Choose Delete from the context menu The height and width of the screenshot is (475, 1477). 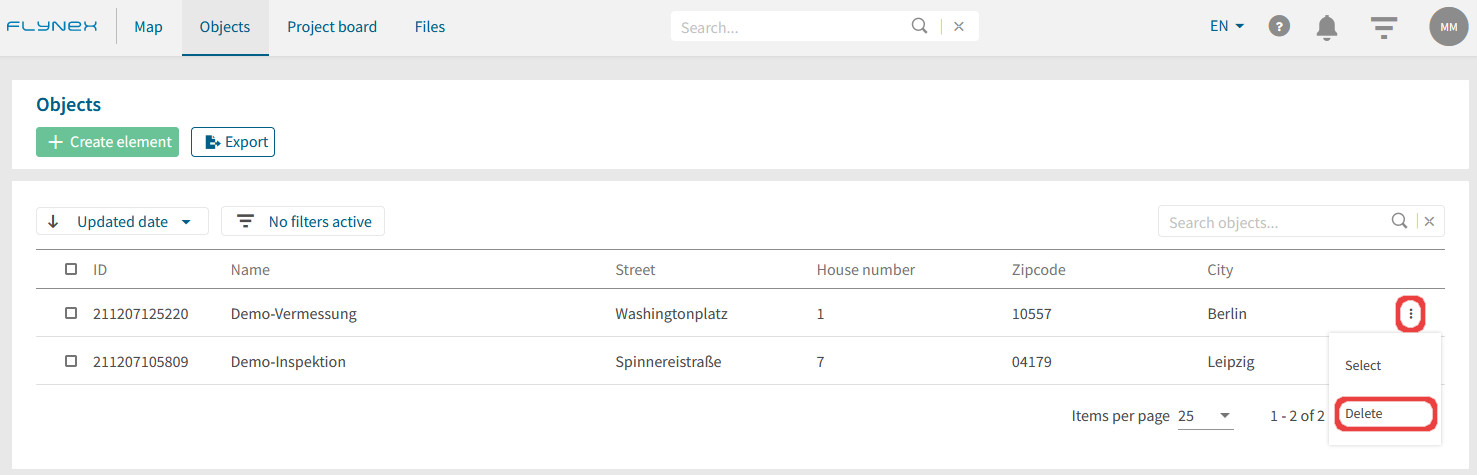1386,414
